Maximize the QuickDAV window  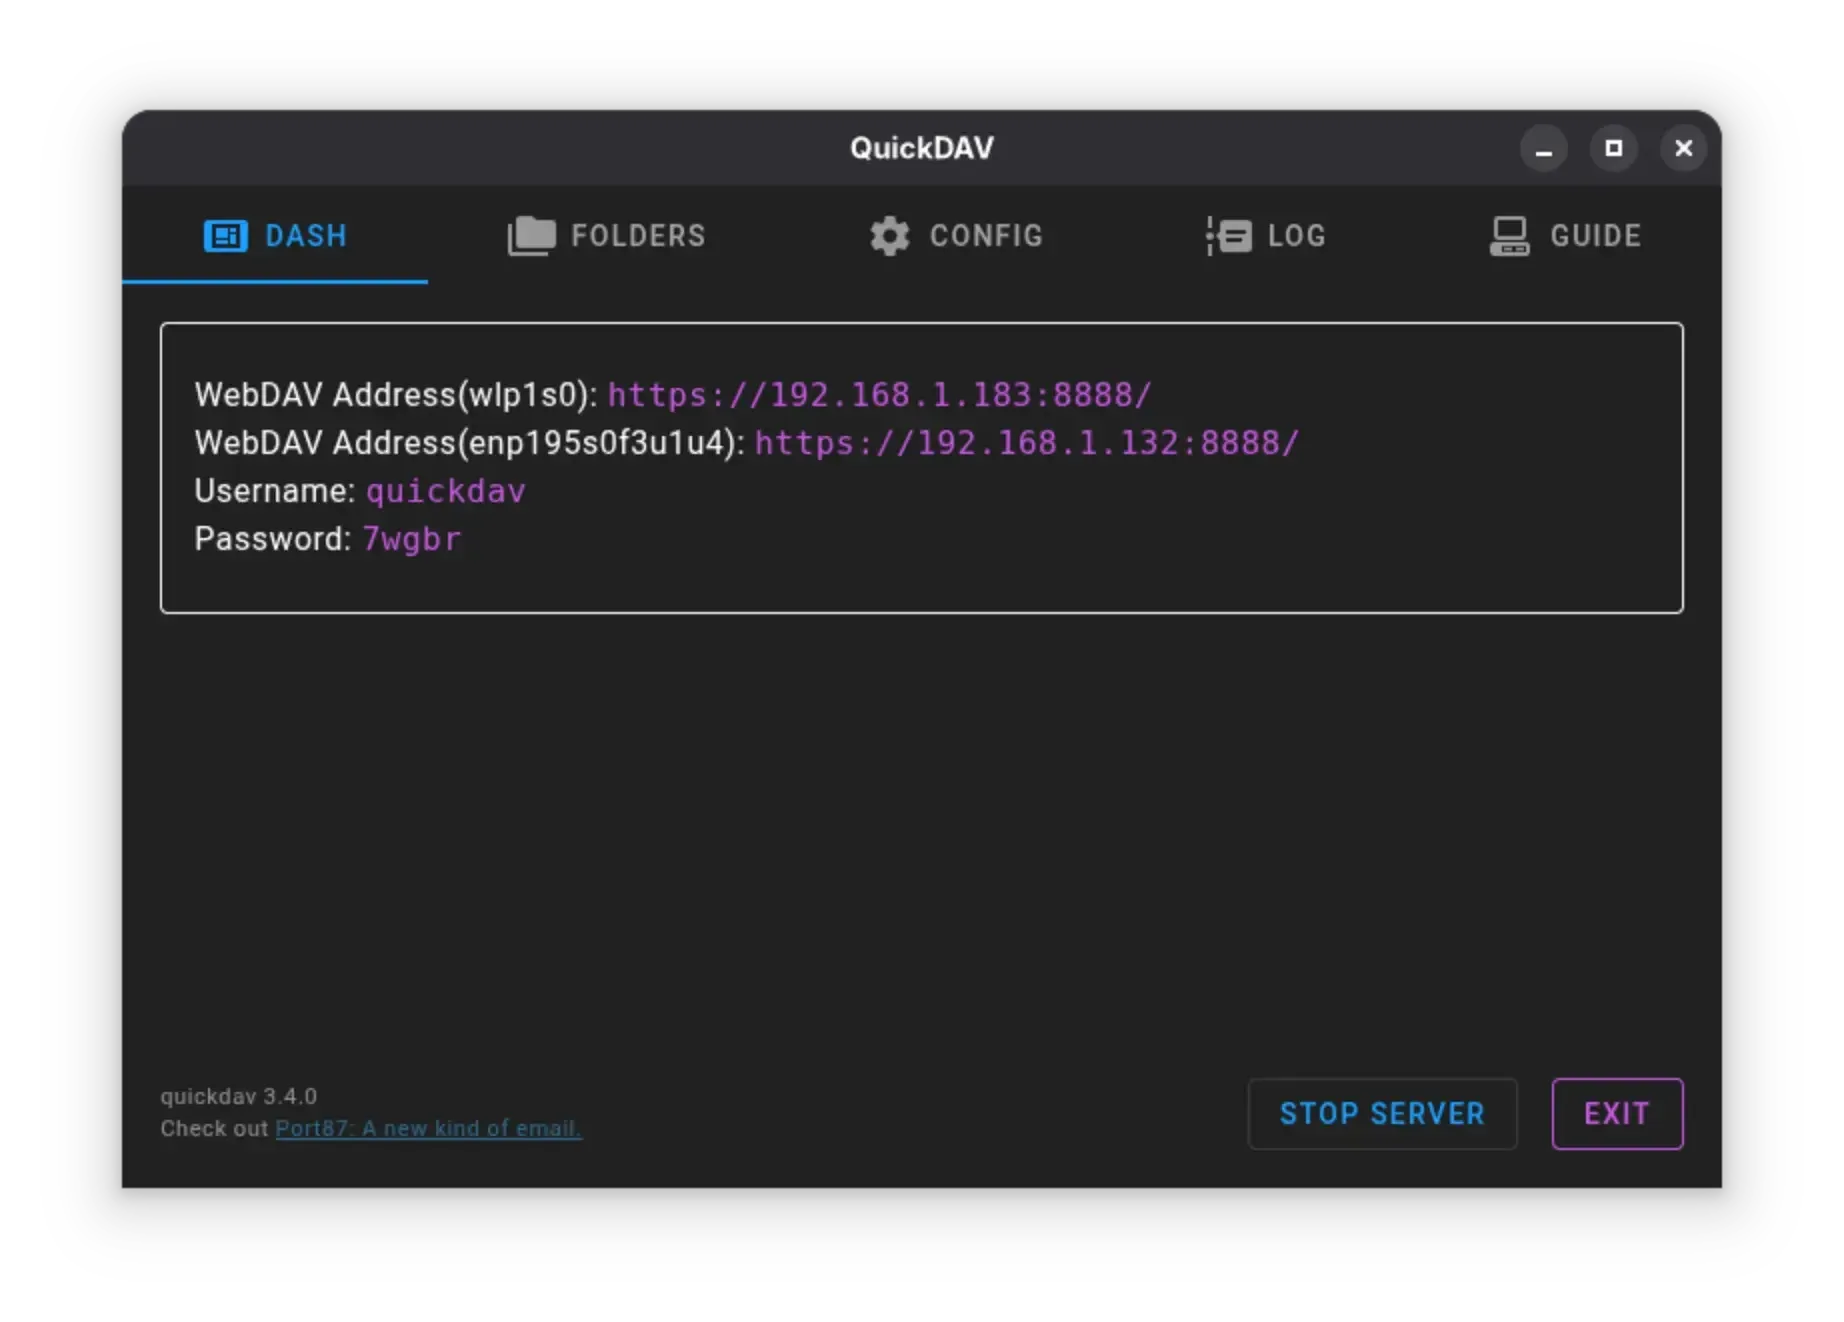point(1614,148)
